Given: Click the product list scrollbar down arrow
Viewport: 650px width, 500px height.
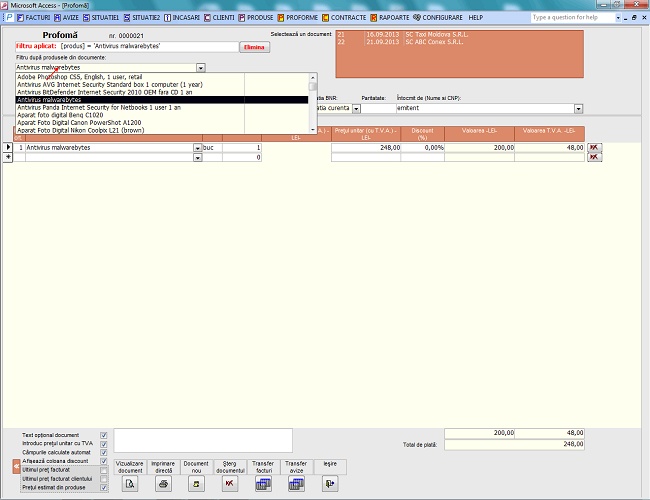Looking at the screenshot, I should (x=313, y=130).
